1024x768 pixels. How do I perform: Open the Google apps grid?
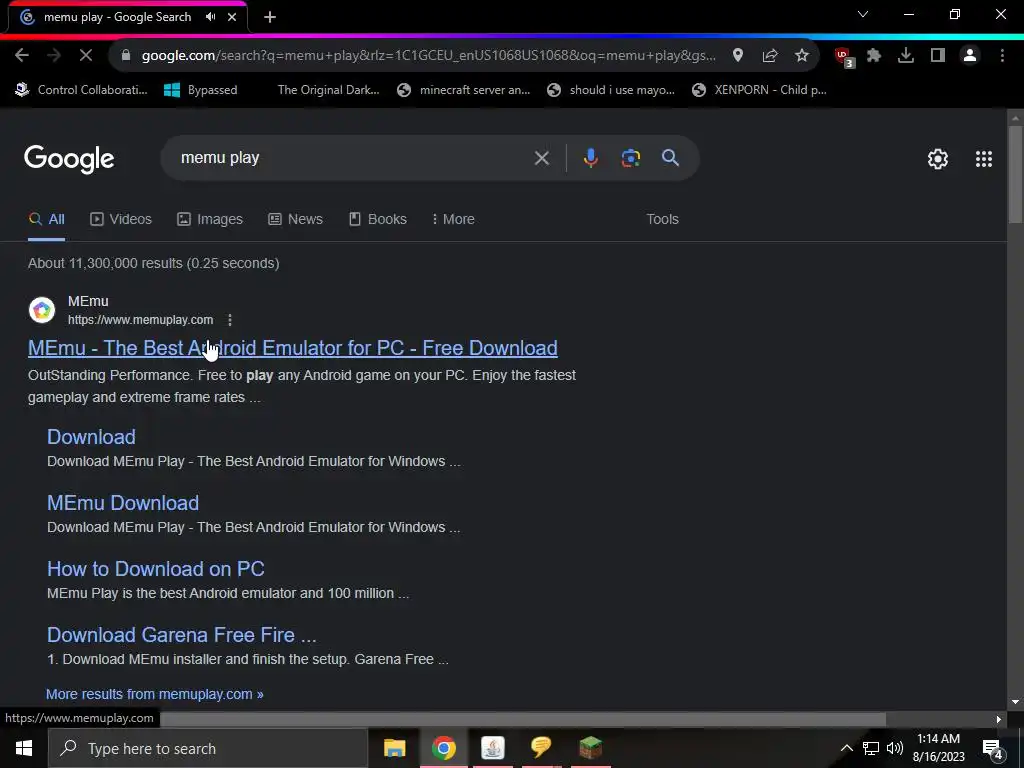tap(984, 159)
